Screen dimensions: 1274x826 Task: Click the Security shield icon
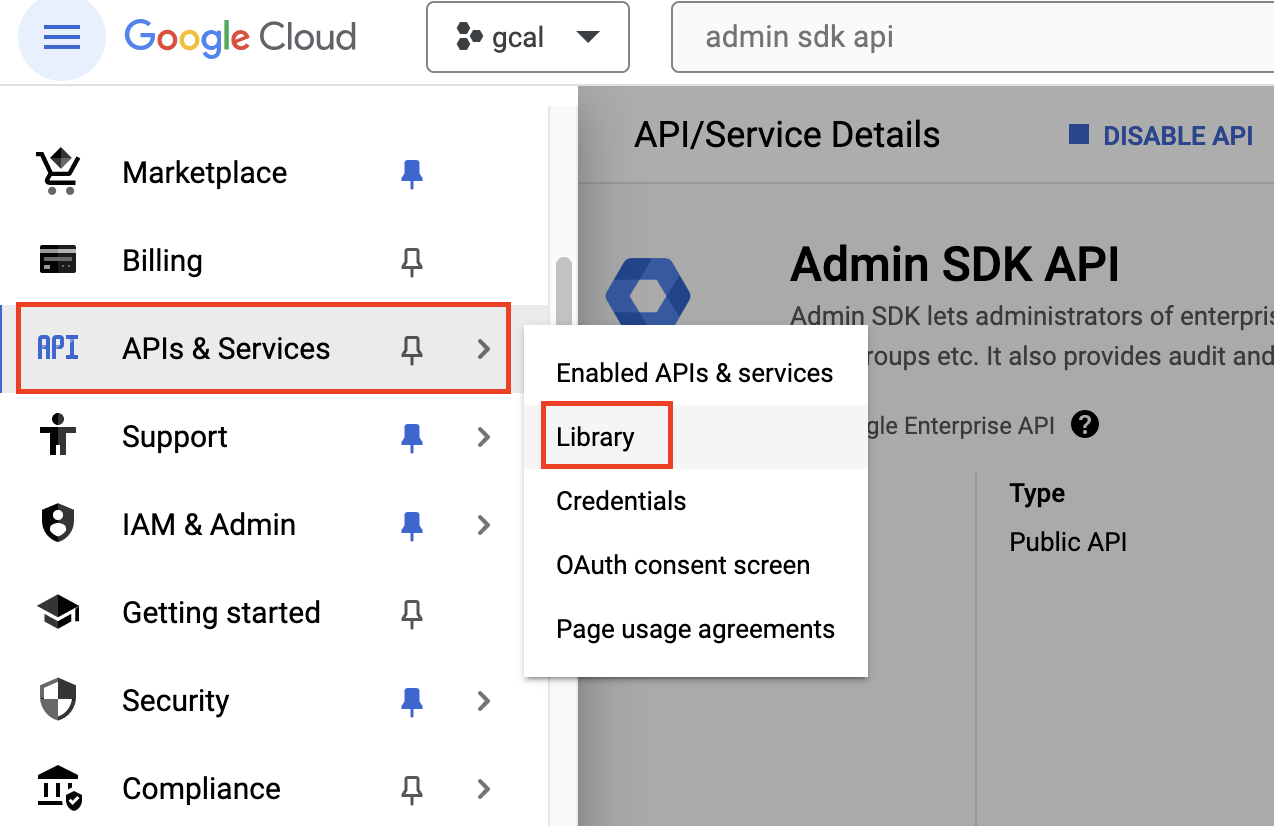[58, 700]
